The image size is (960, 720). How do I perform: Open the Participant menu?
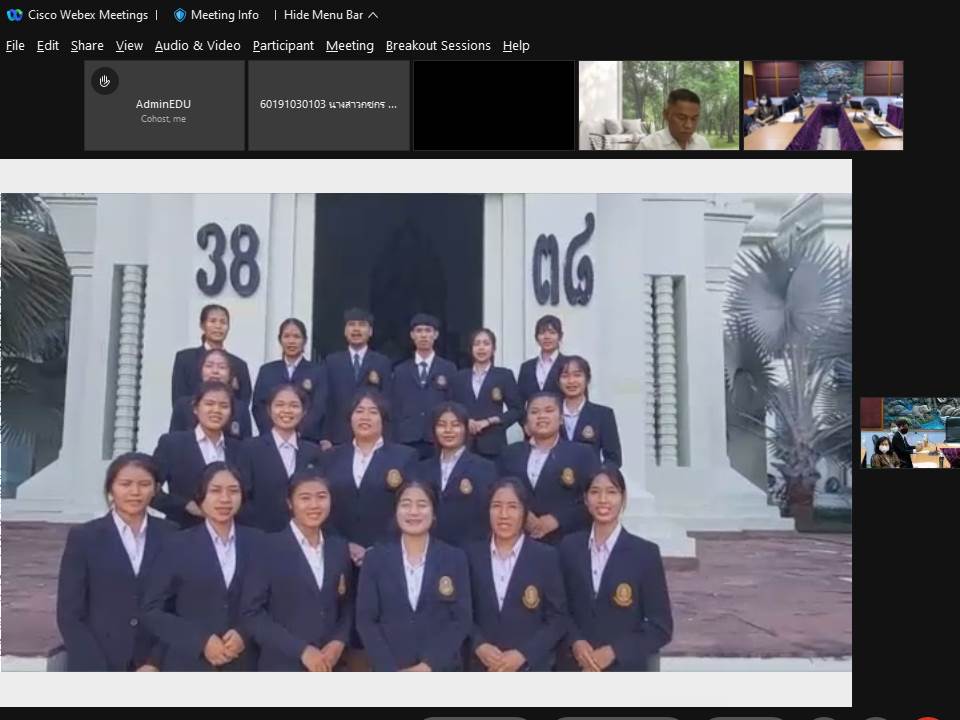tap(283, 45)
